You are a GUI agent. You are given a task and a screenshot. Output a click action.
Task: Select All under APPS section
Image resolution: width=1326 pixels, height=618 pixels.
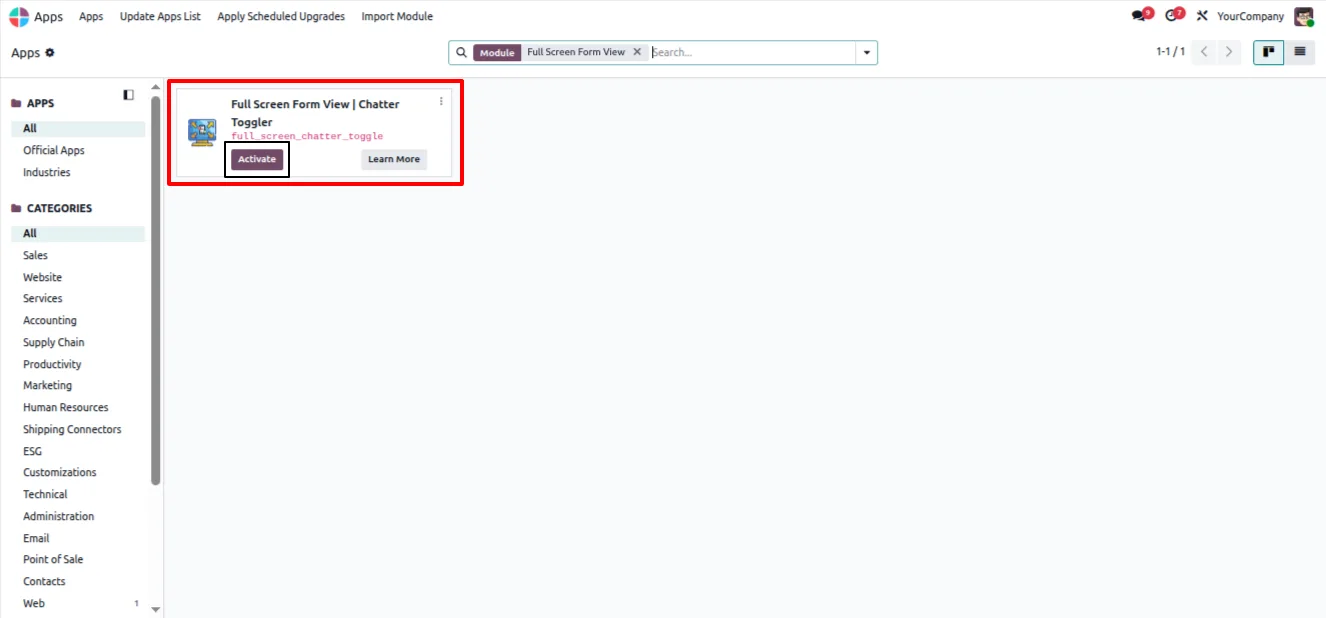(x=78, y=128)
